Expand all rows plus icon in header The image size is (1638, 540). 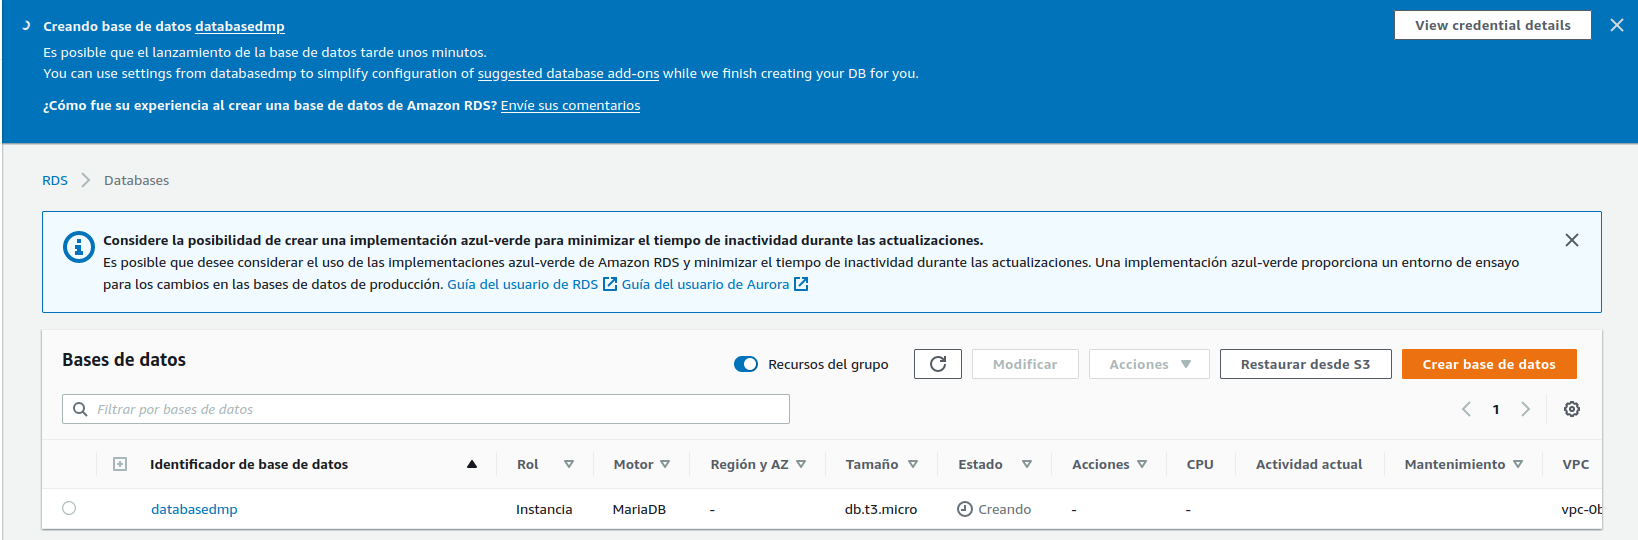tap(120, 464)
